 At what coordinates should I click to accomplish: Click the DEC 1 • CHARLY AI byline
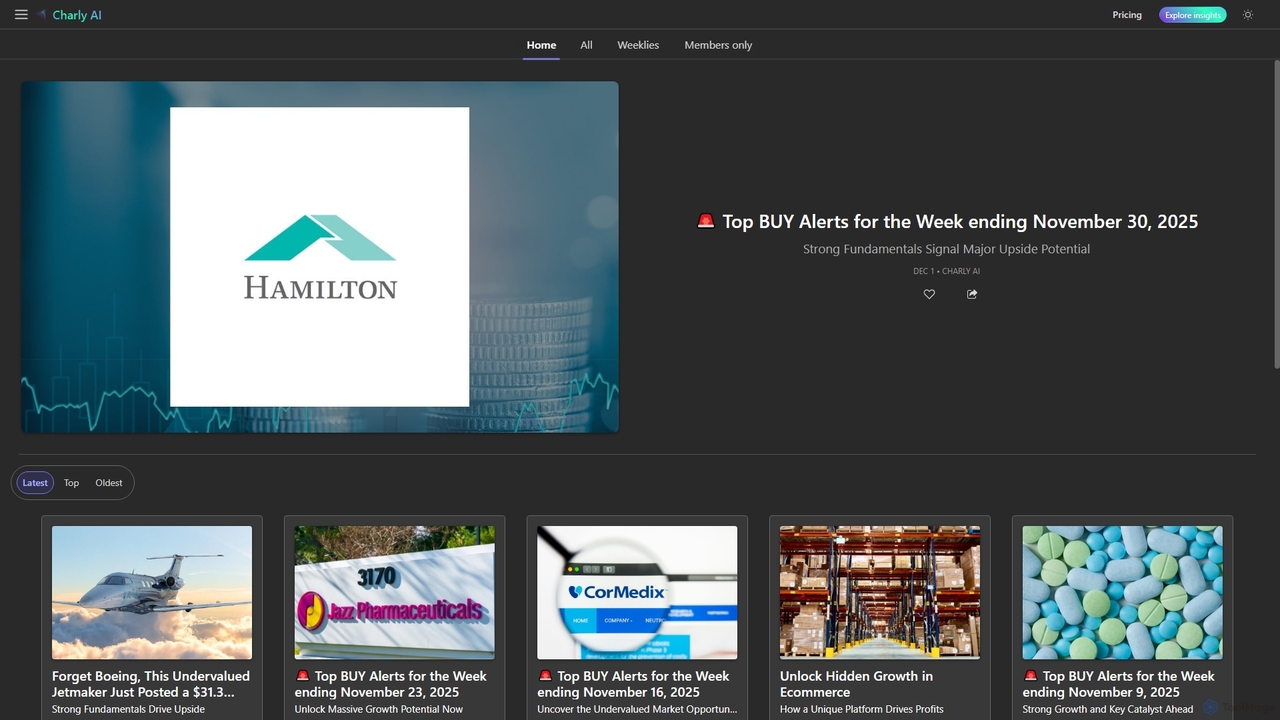tap(946, 271)
